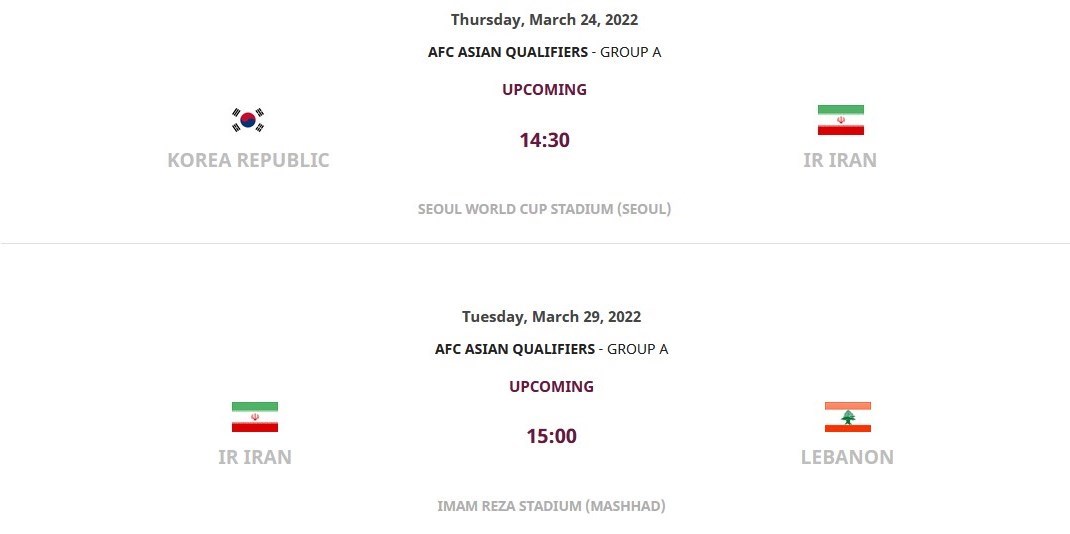Click AFC ASIAN QUALIFIERS for March 29 match

[515, 350]
